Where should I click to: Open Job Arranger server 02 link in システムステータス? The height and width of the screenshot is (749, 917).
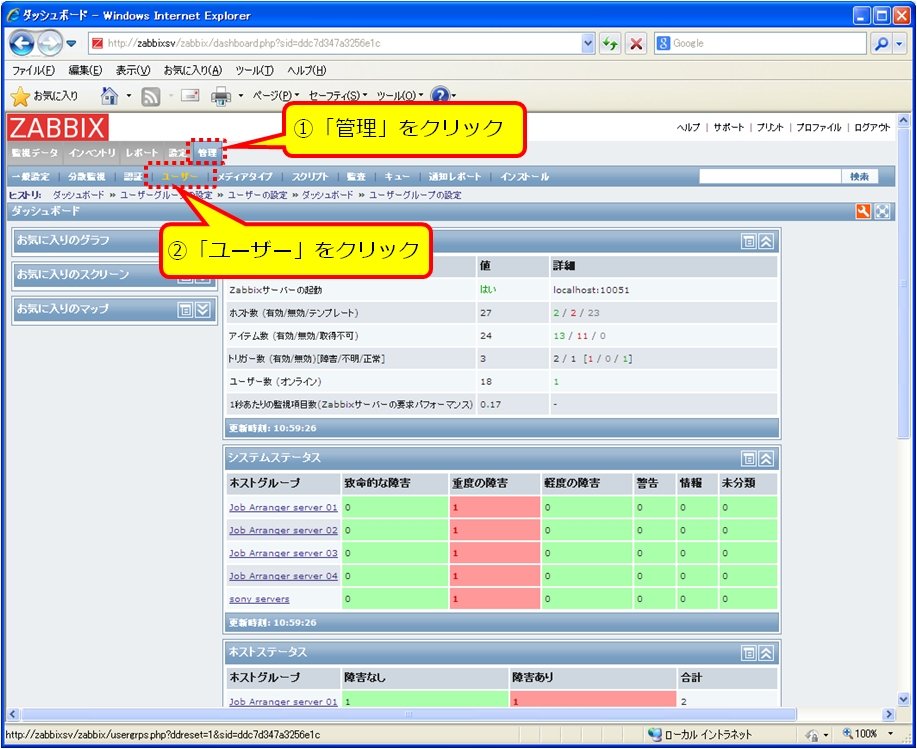(283, 530)
